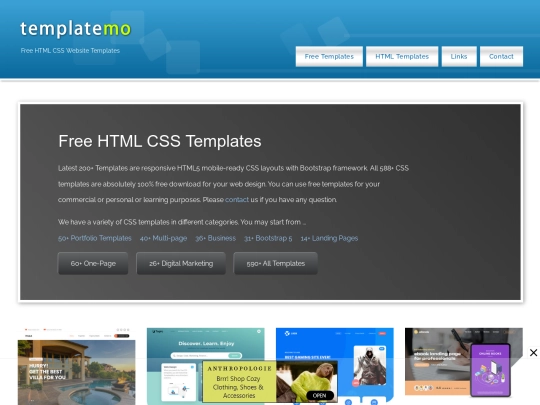This screenshot has width=540, height=405.
Task: Open 40+ Multi-page link
Action: pyautogui.click(x=163, y=238)
